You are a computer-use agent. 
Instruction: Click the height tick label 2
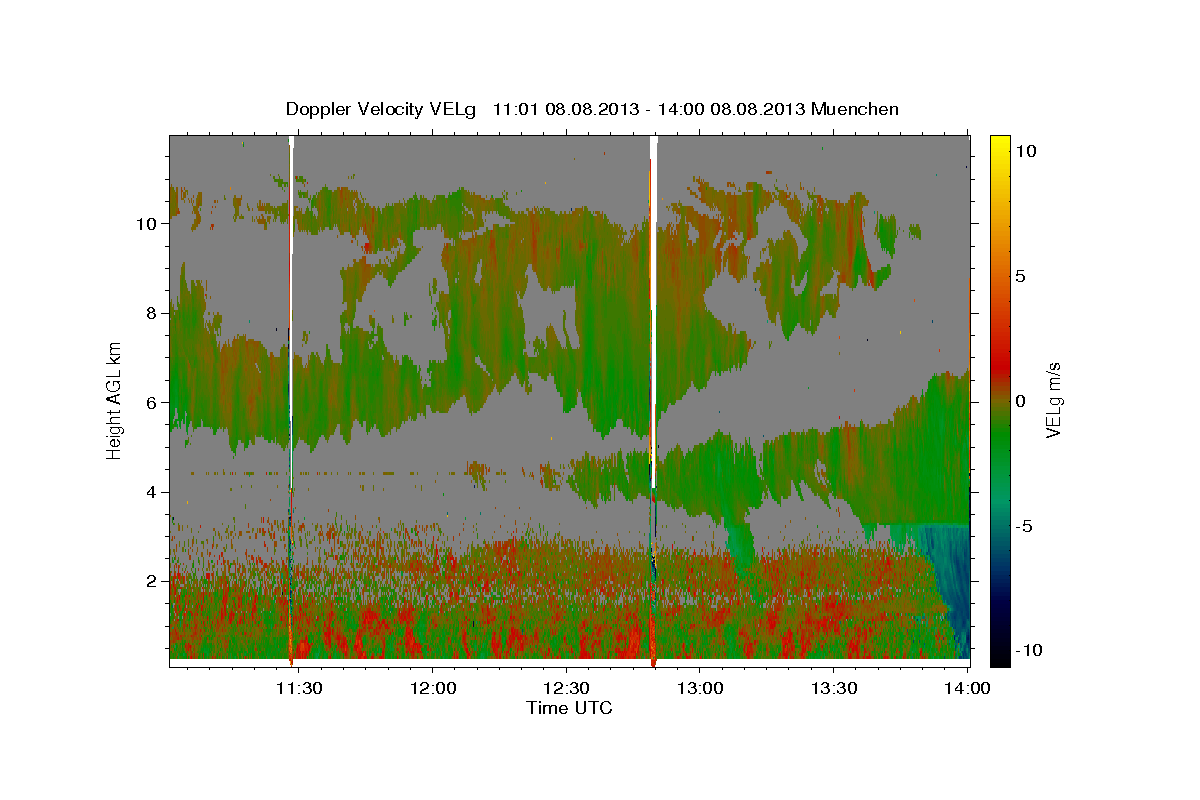(x=151, y=581)
